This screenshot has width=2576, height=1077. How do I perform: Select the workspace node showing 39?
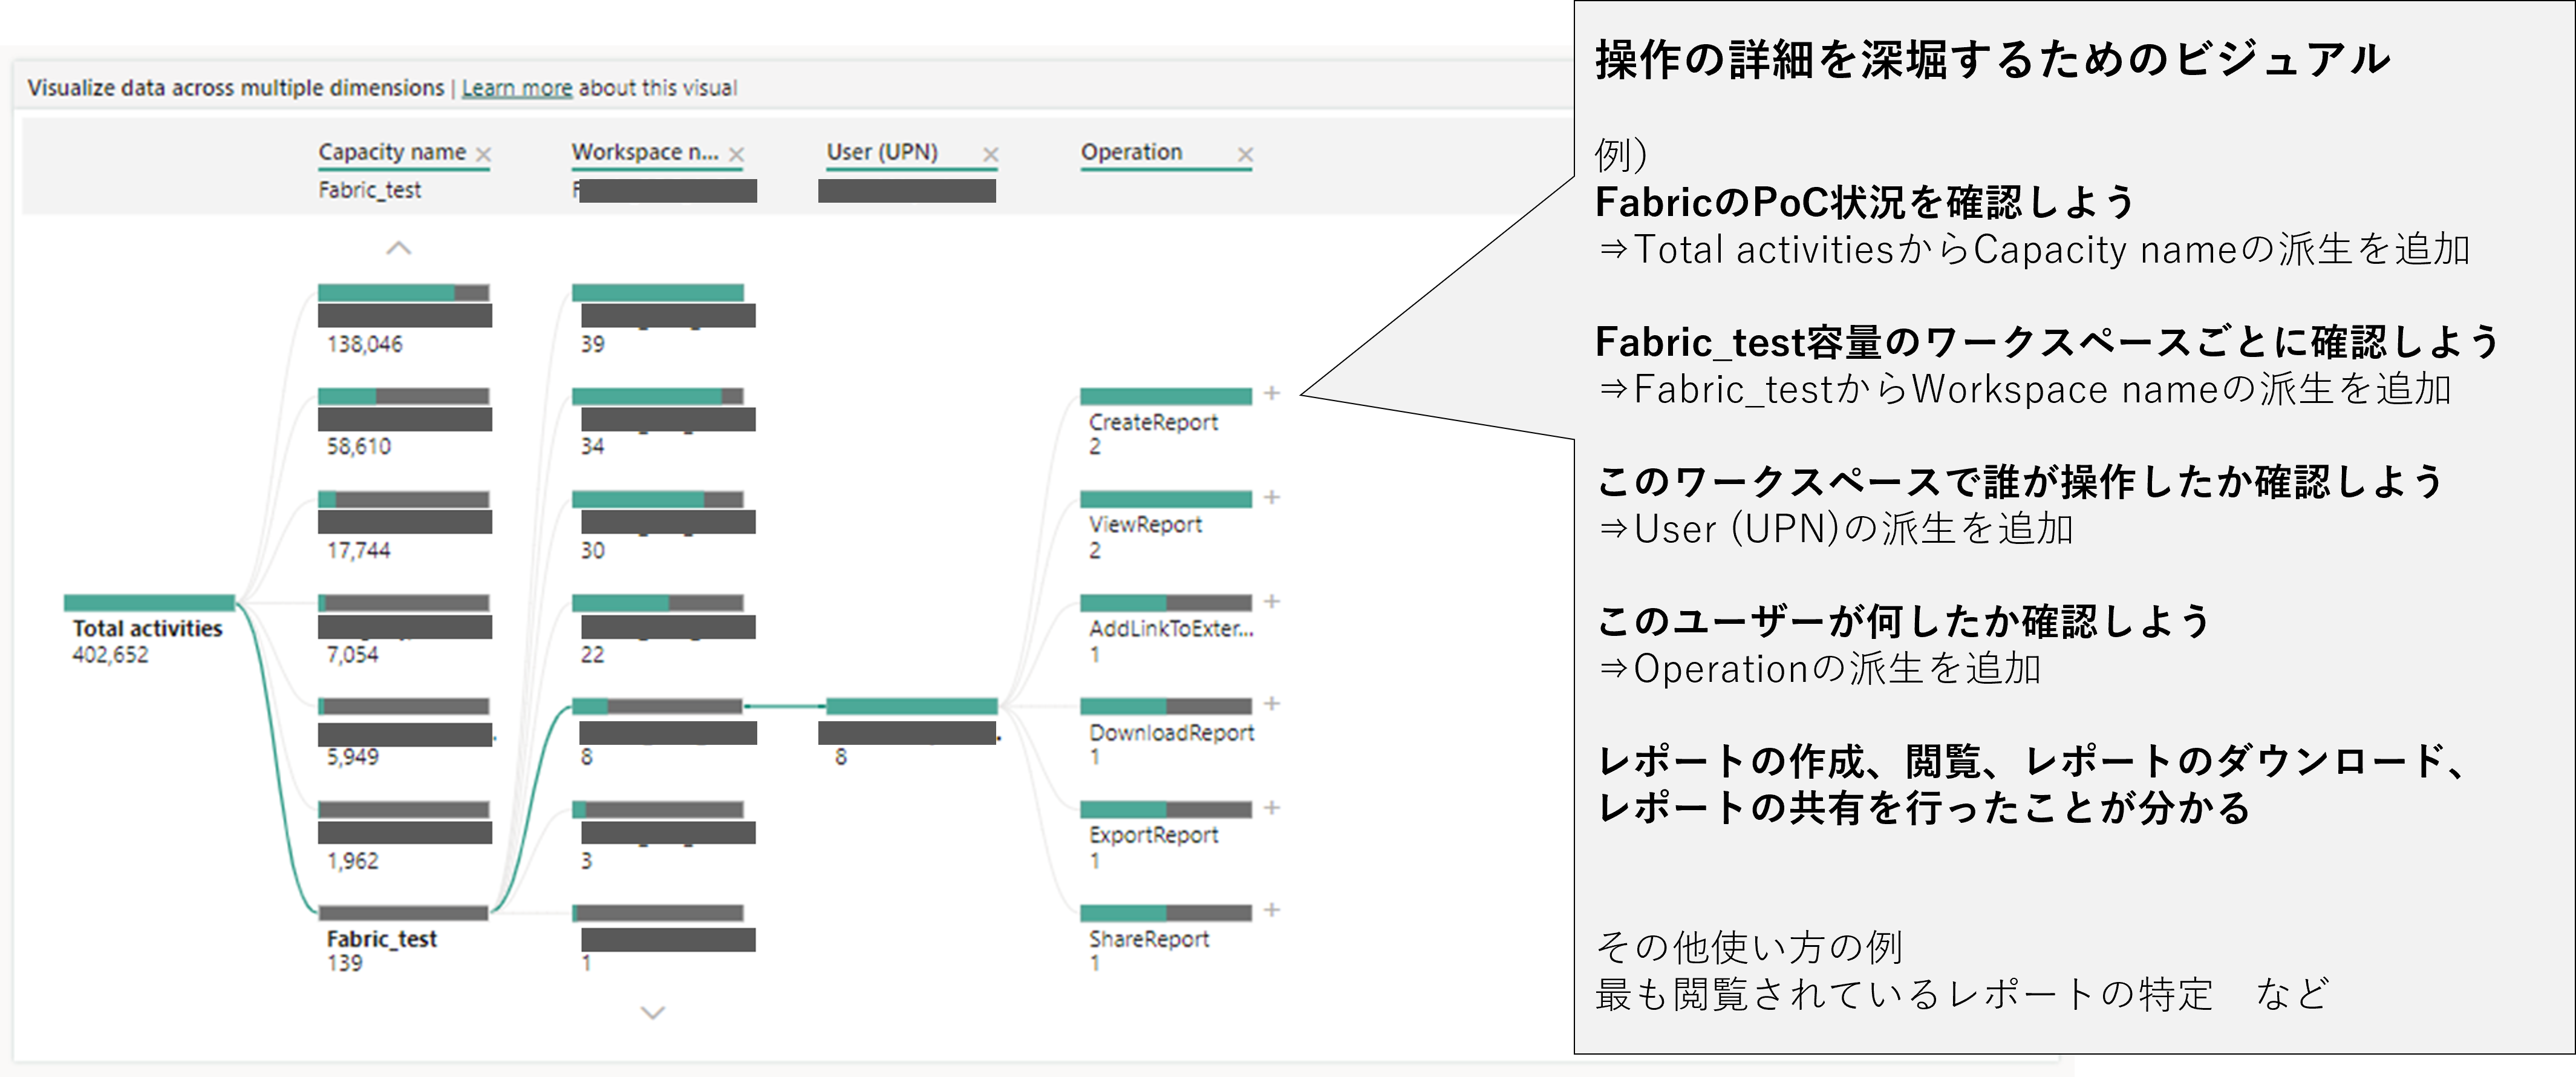click(657, 293)
